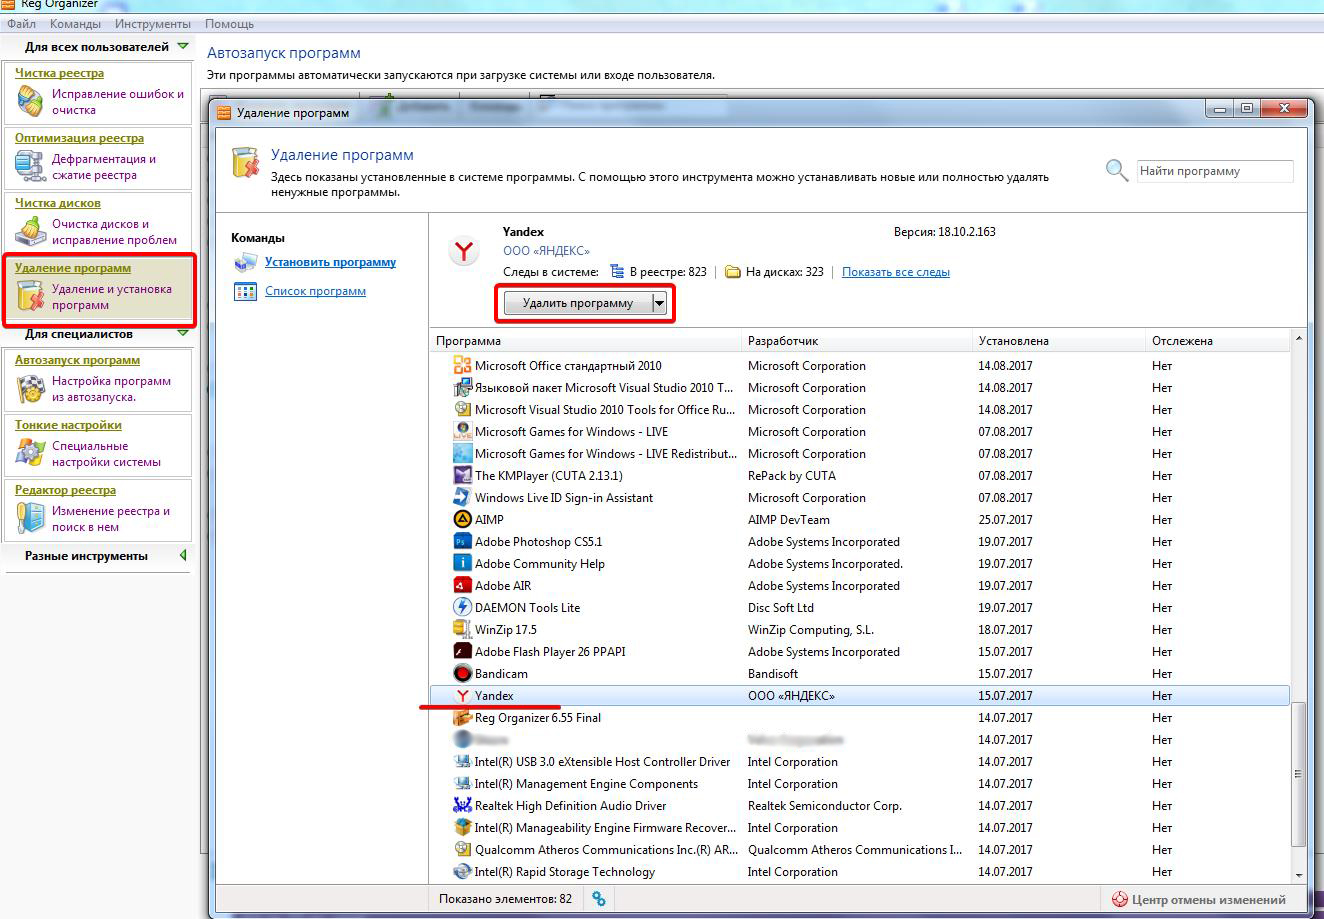Click the Intel Manageability Engine Firmware icon
The height and width of the screenshot is (919, 1324).
click(462, 827)
